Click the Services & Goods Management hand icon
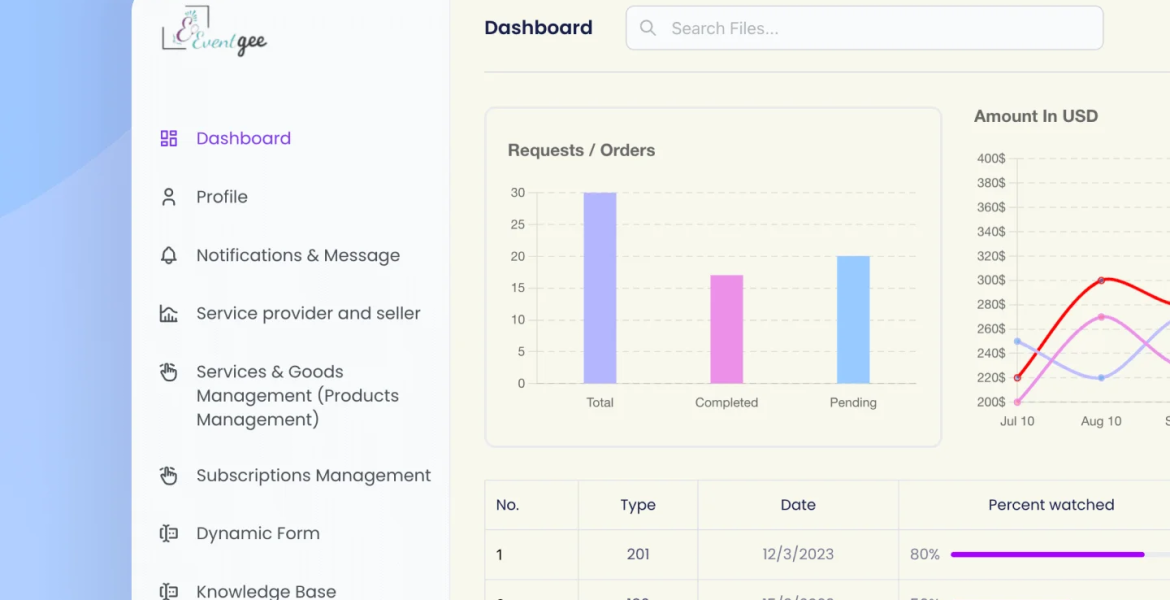This screenshot has width=1170, height=600. click(x=169, y=372)
